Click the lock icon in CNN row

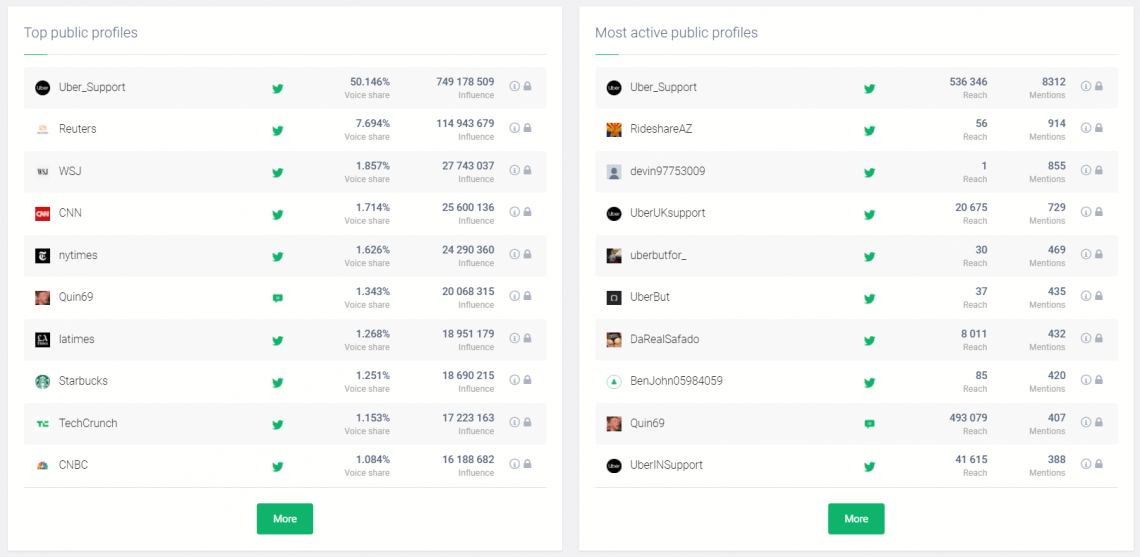(x=527, y=212)
